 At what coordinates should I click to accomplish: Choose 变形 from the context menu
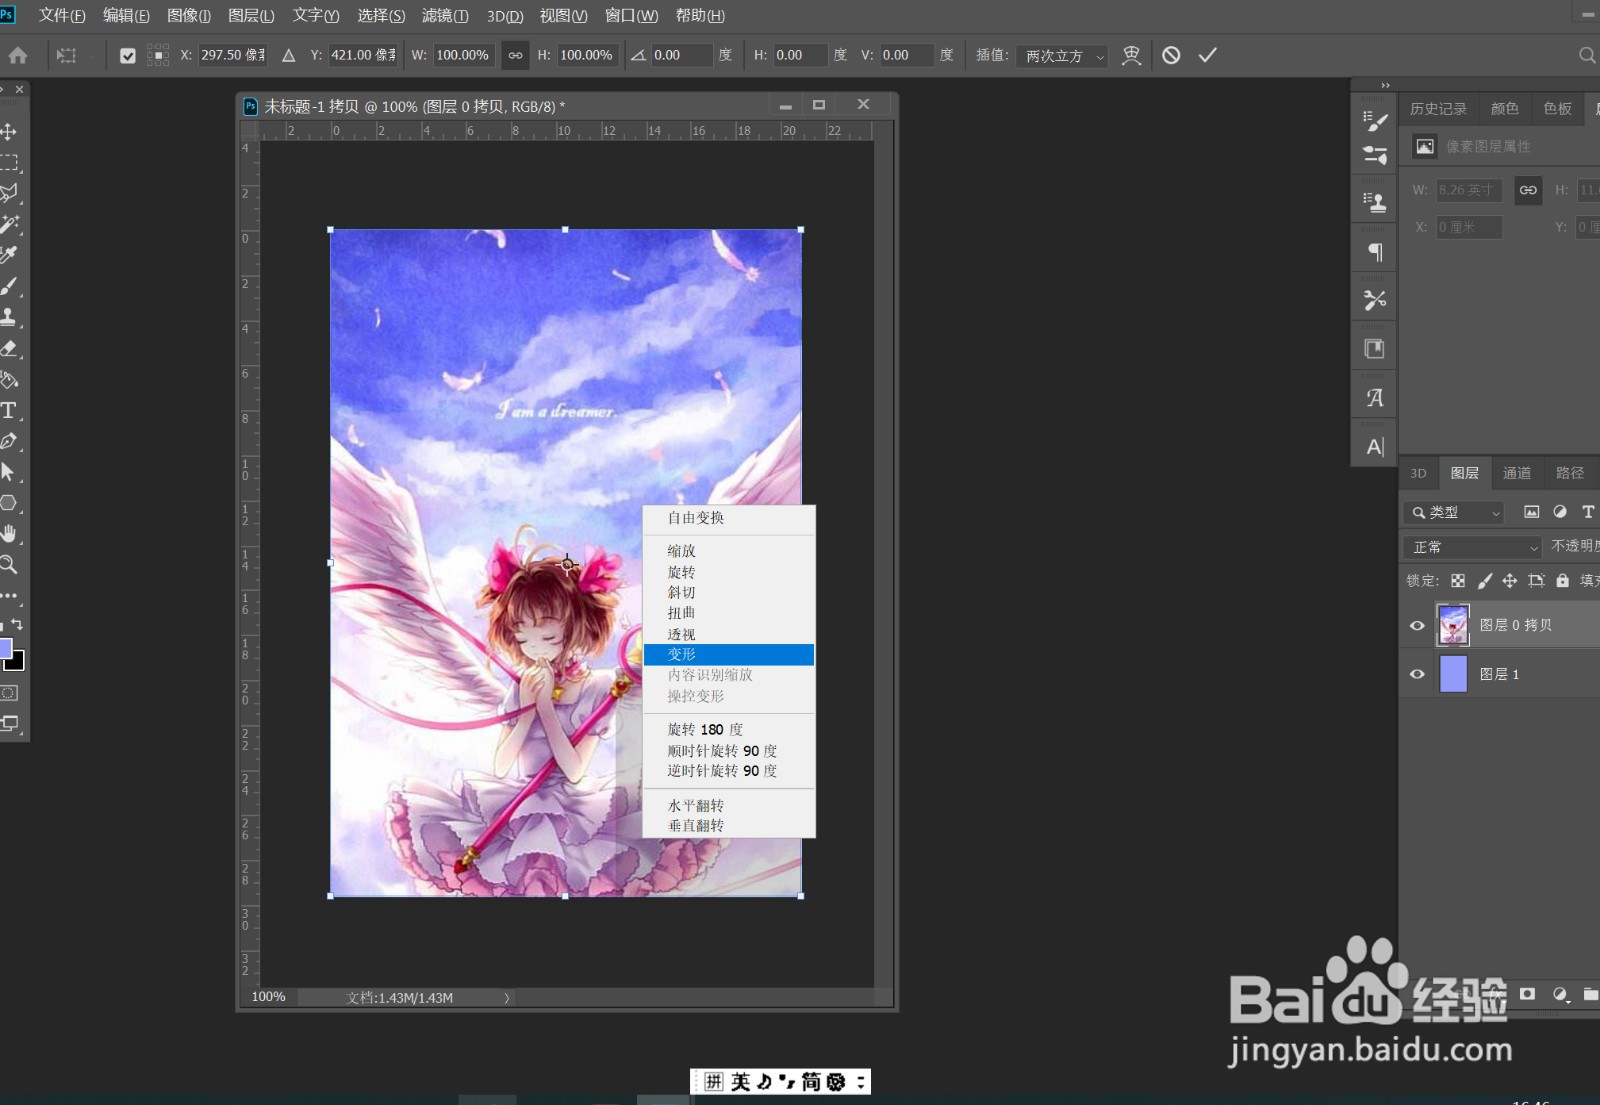point(729,655)
